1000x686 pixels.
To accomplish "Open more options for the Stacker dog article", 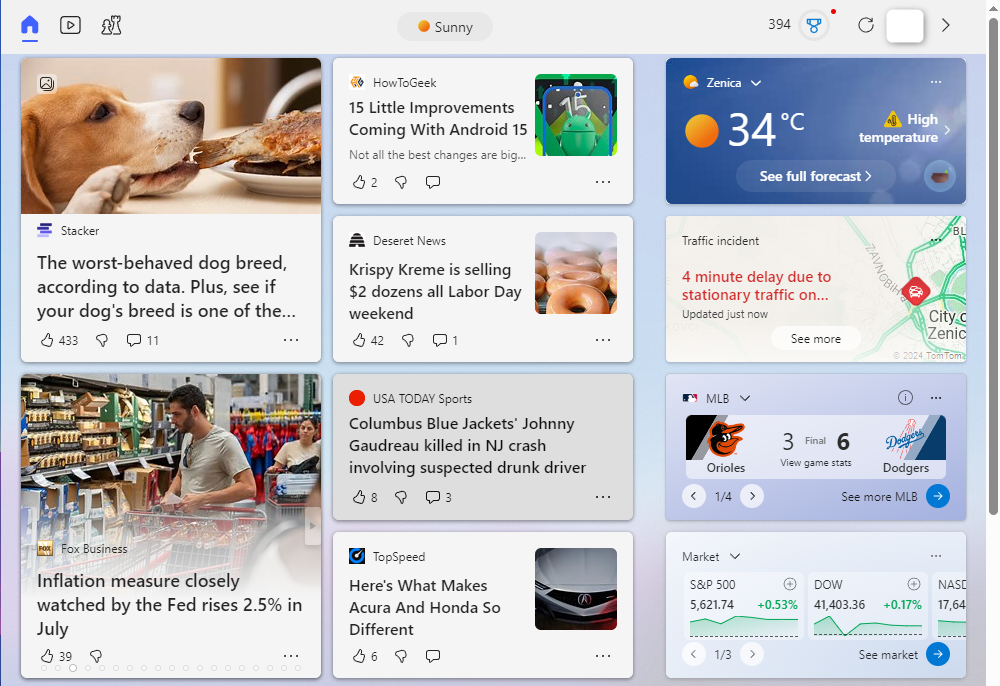I will (x=291, y=340).
